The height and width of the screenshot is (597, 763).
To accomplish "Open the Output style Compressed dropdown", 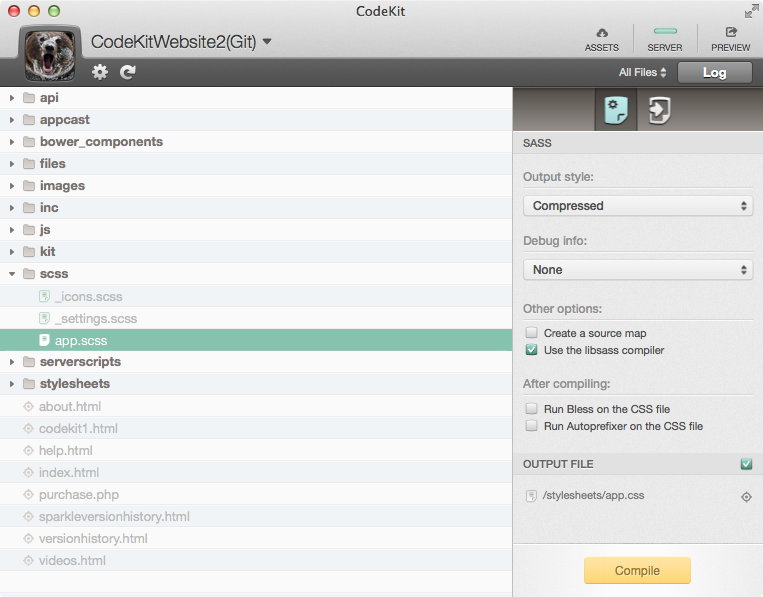I will [x=637, y=206].
